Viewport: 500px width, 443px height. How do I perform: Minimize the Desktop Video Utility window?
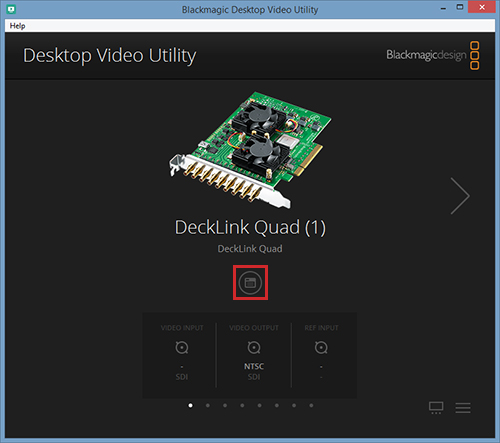[x=443, y=8]
